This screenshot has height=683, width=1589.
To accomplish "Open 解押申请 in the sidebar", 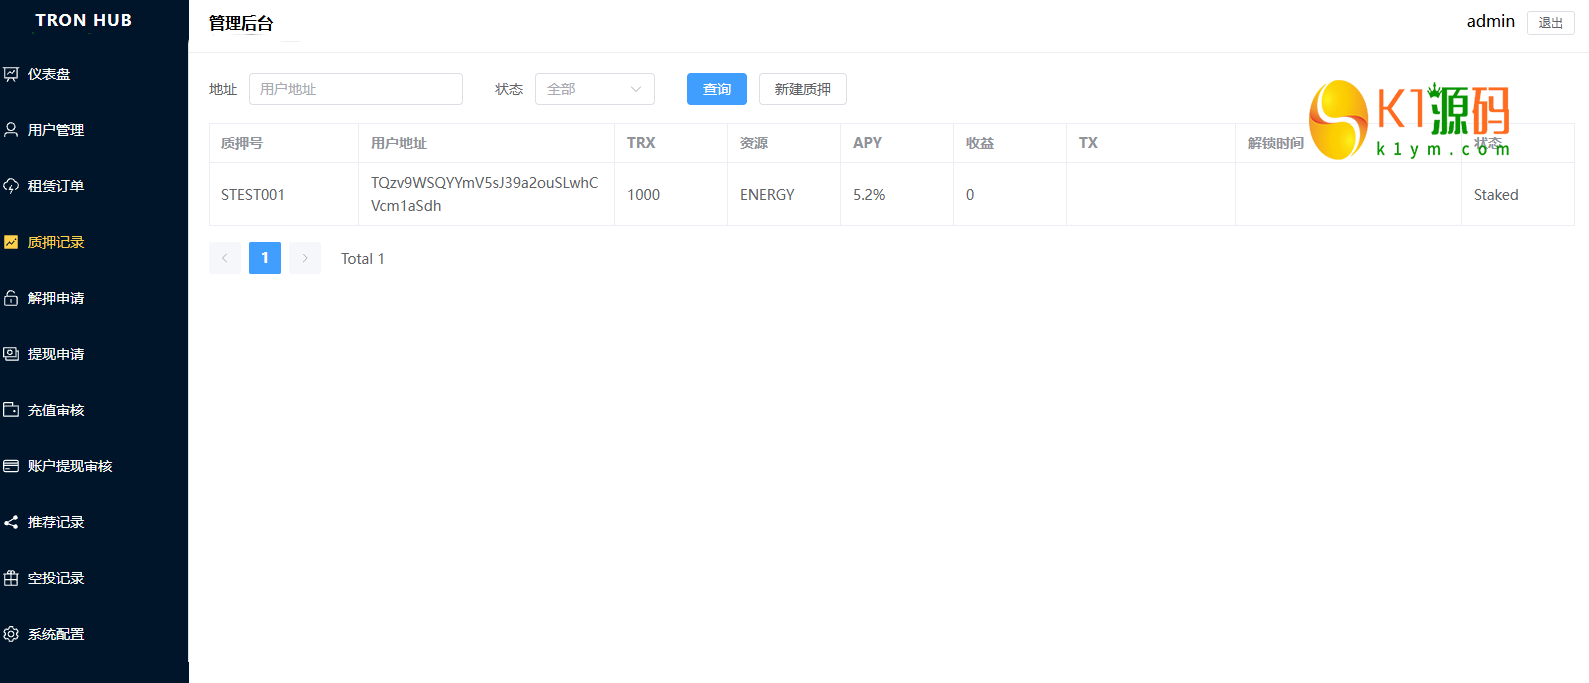I will click(x=94, y=298).
